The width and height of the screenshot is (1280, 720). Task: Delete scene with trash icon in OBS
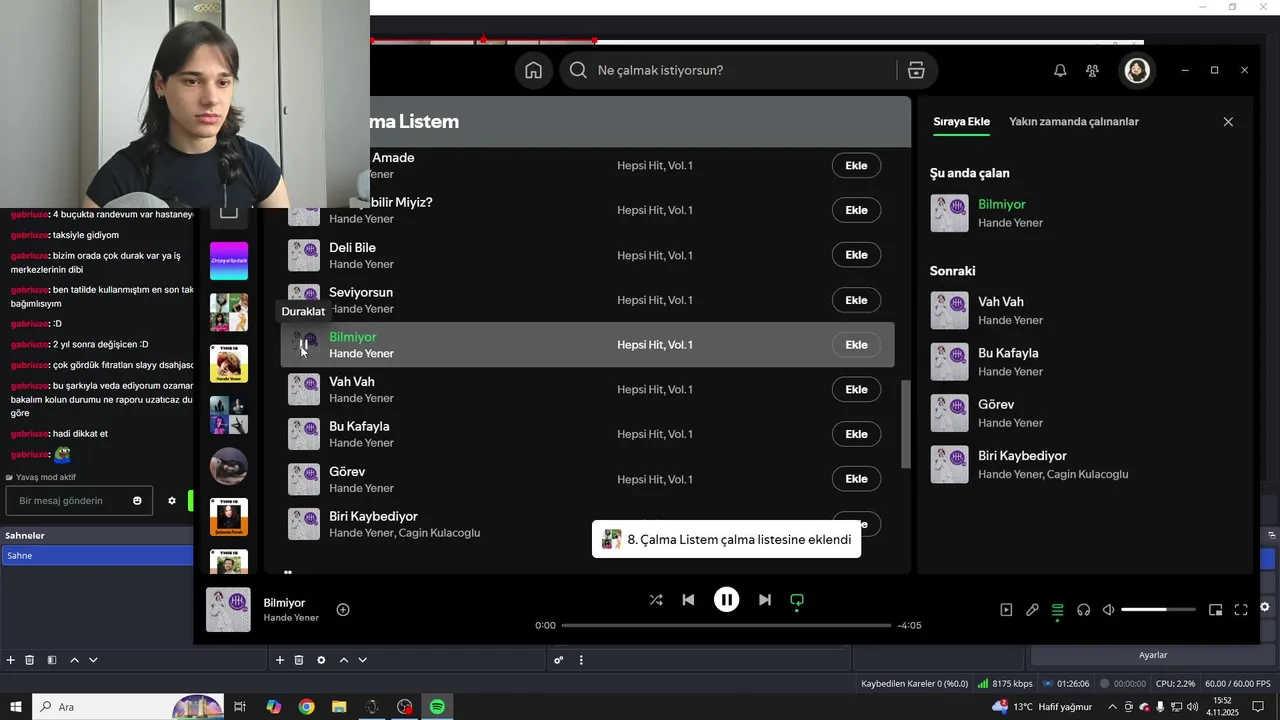[x=30, y=660]
